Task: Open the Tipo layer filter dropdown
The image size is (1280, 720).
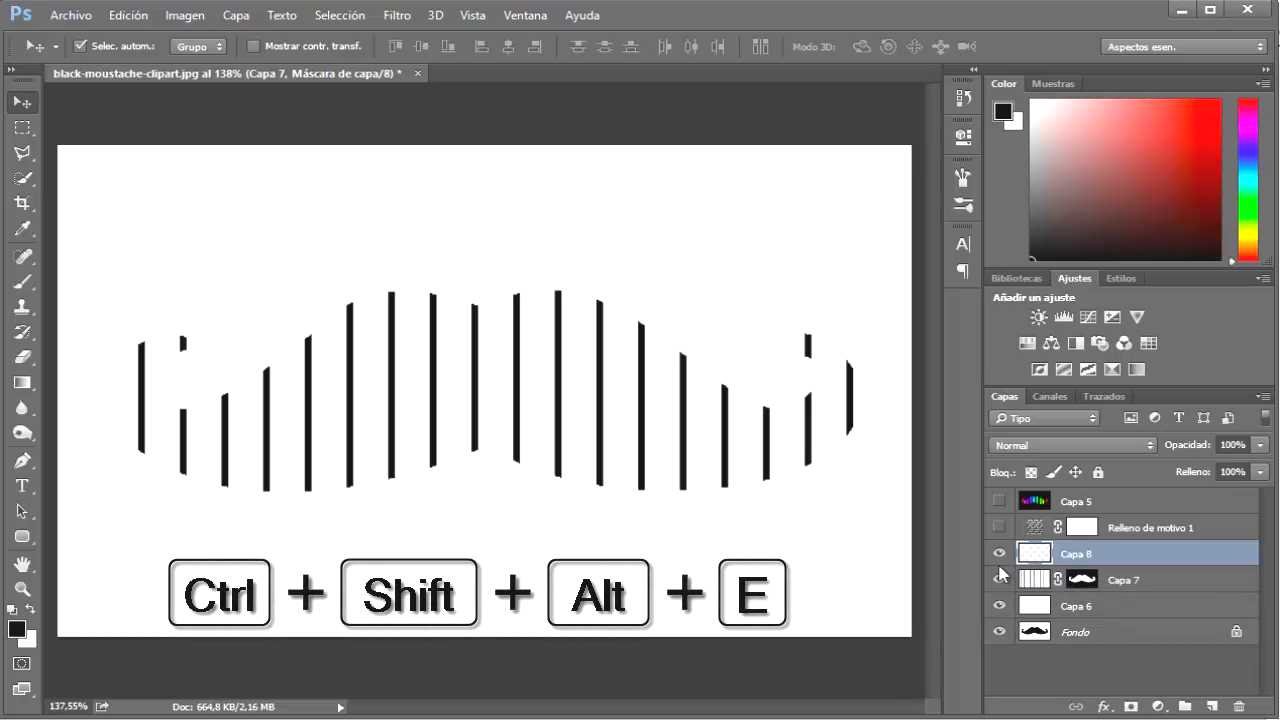Action: (x=1044, y=418)
